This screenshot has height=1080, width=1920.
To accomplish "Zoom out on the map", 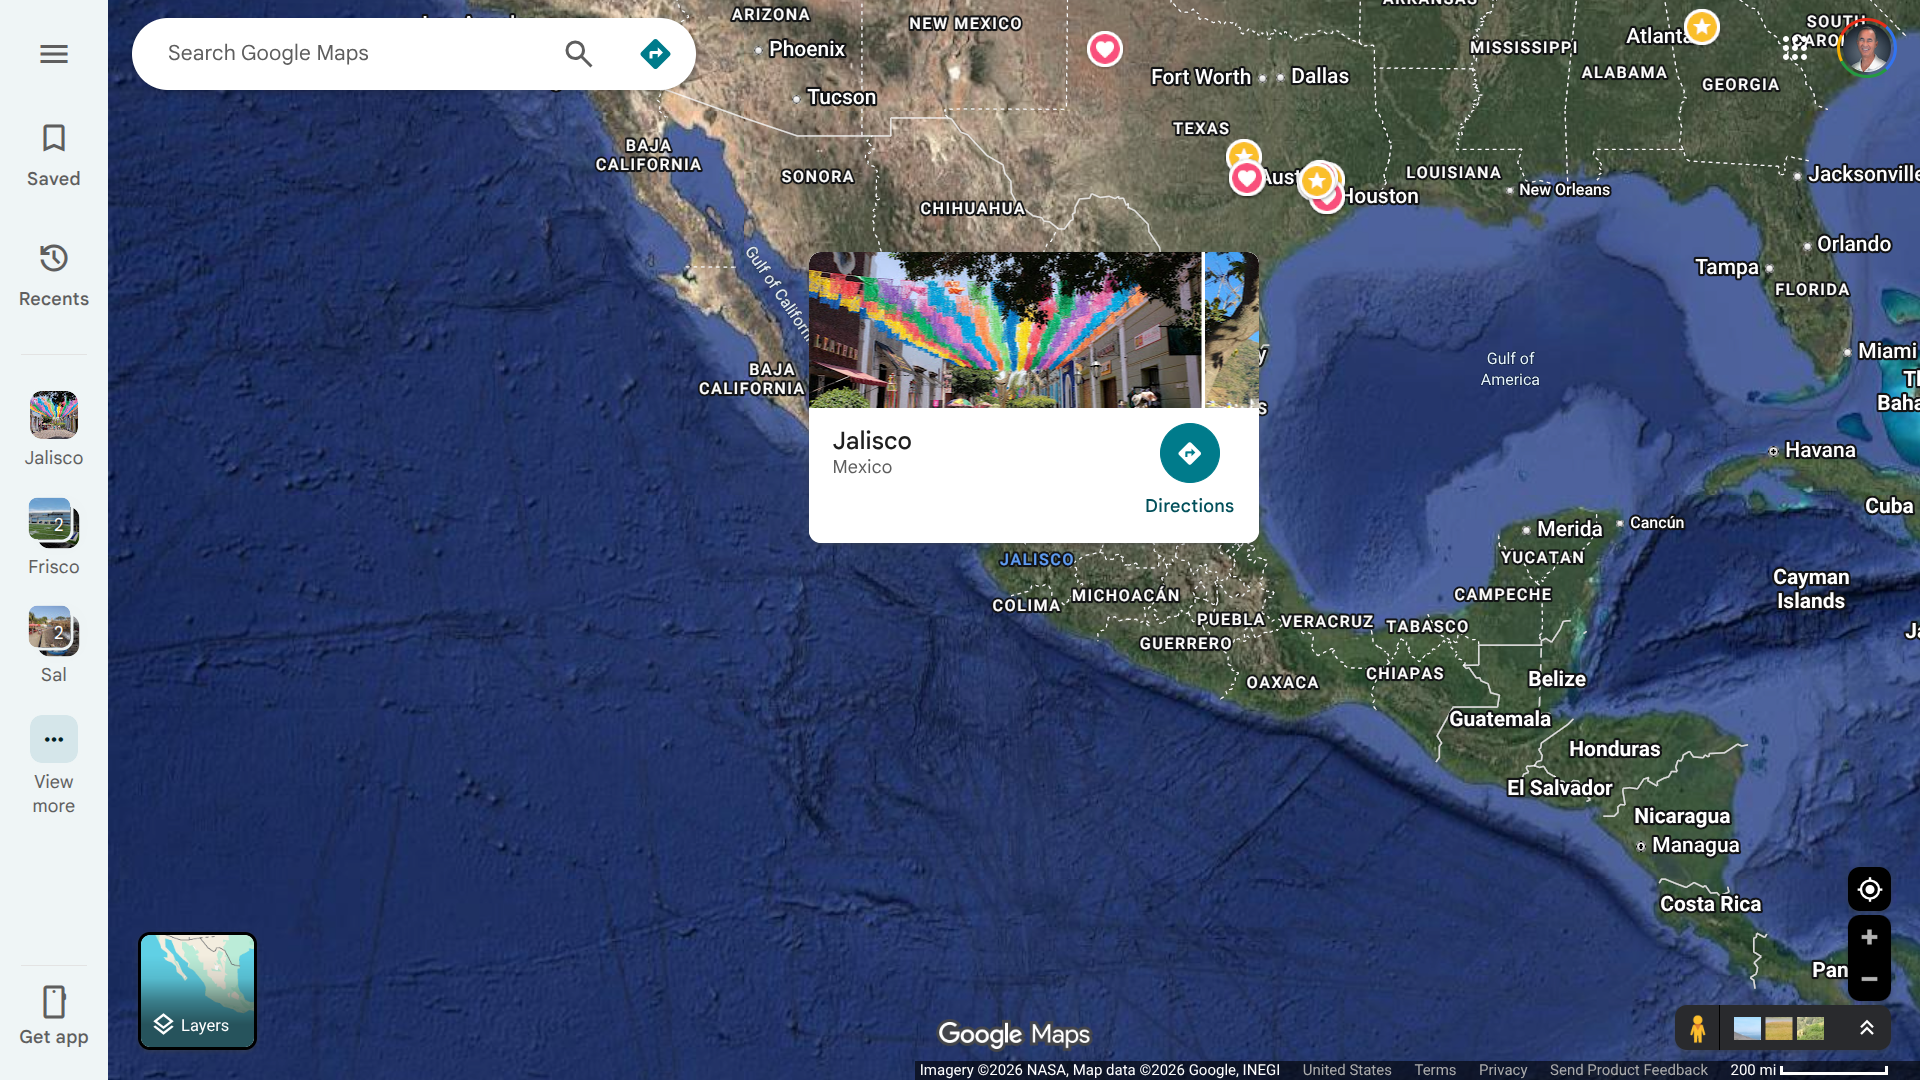I will click(1868, 979).
